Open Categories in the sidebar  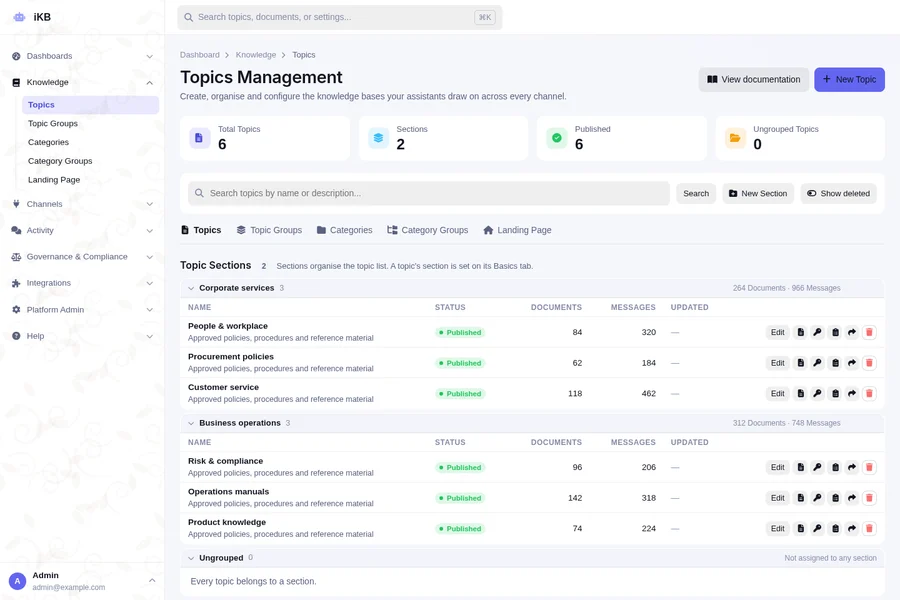tap(91, 142)
